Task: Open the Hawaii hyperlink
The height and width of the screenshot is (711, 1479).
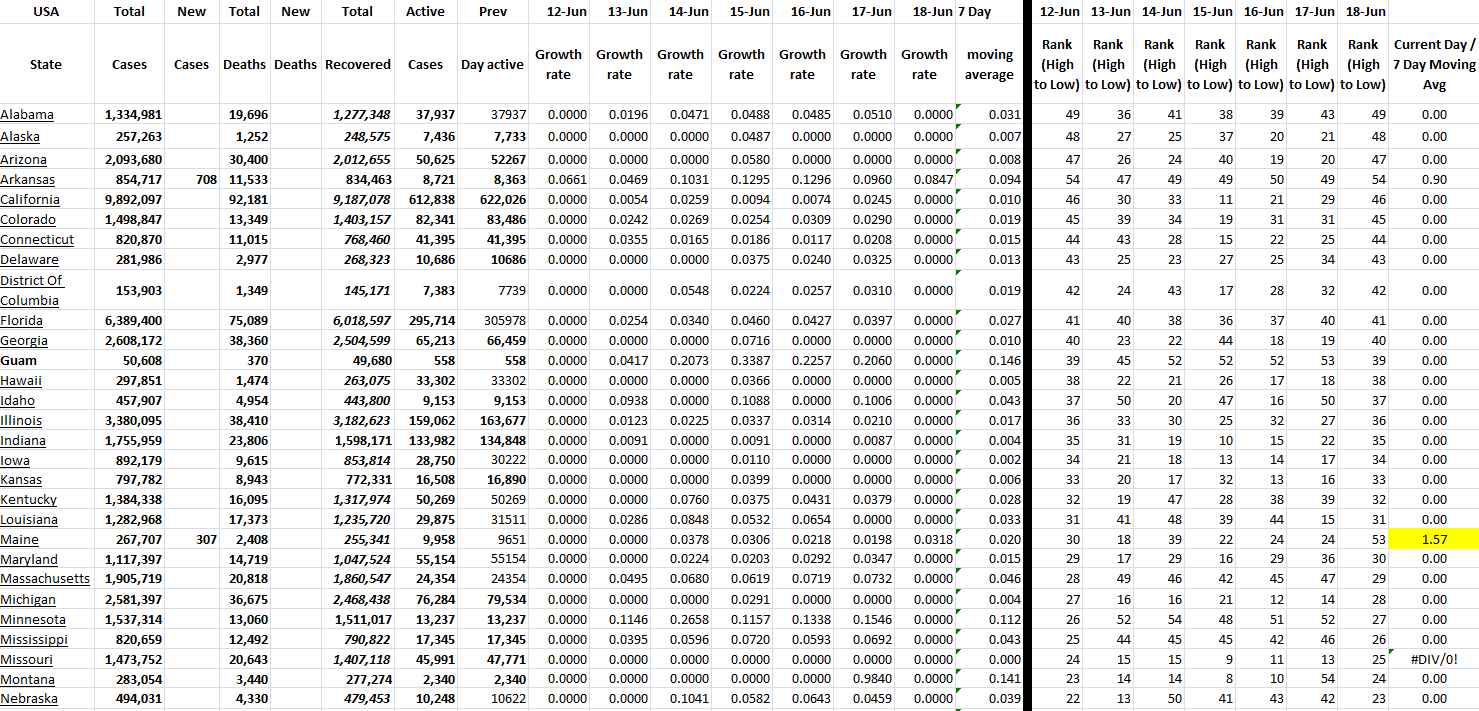Action: tap(21, 381)
